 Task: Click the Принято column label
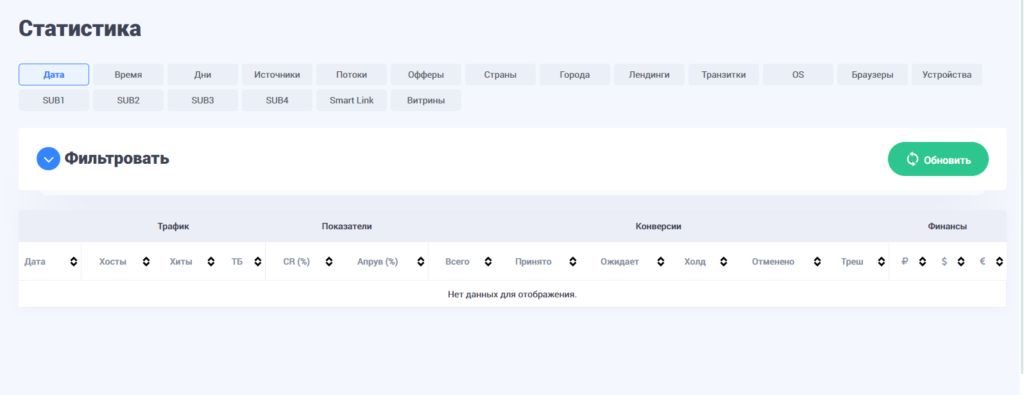coord(533,262)
